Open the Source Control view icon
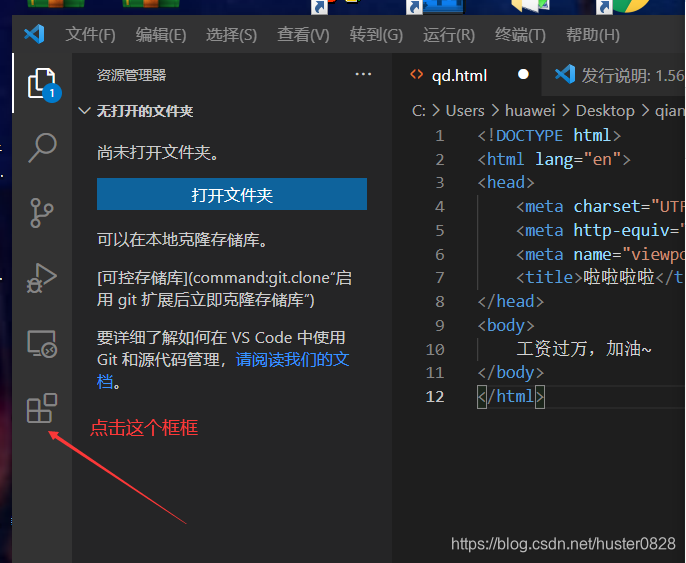The image size is (686, 563). click(x=42, y=213)
